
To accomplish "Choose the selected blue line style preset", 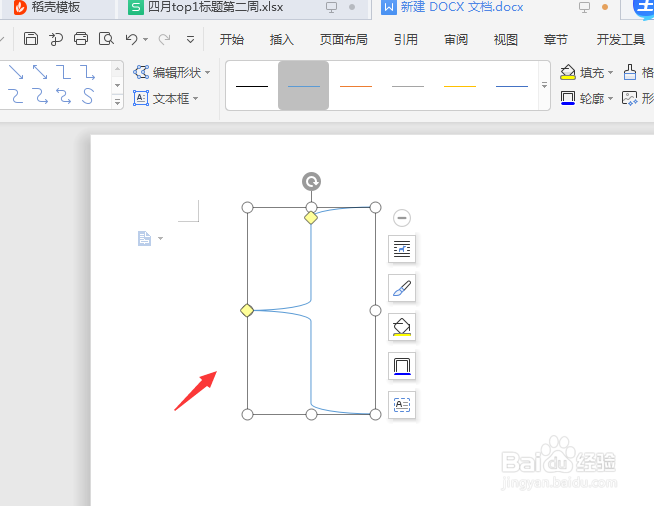I will pos(304,86).
